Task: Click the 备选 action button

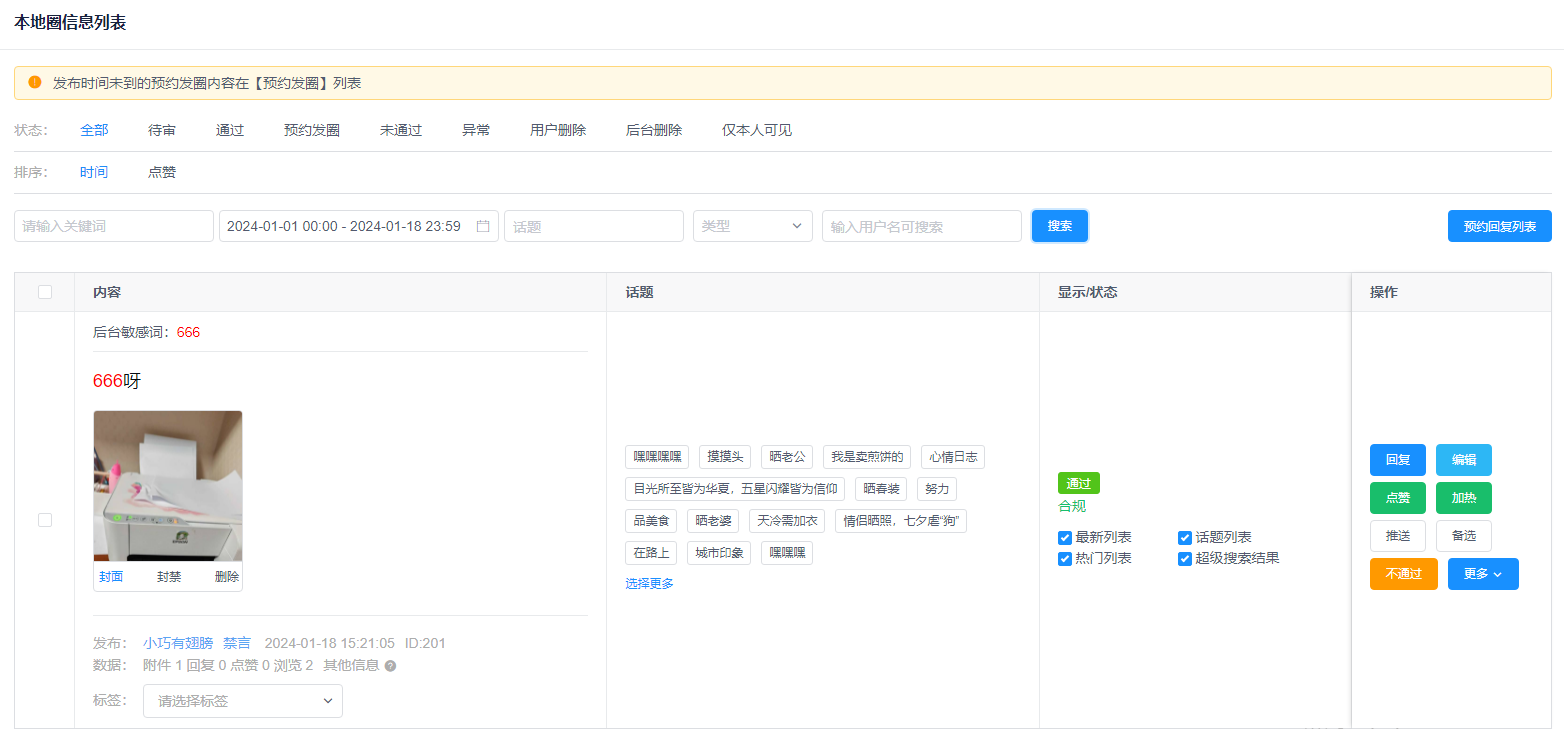Action: tap(1464, 536)
